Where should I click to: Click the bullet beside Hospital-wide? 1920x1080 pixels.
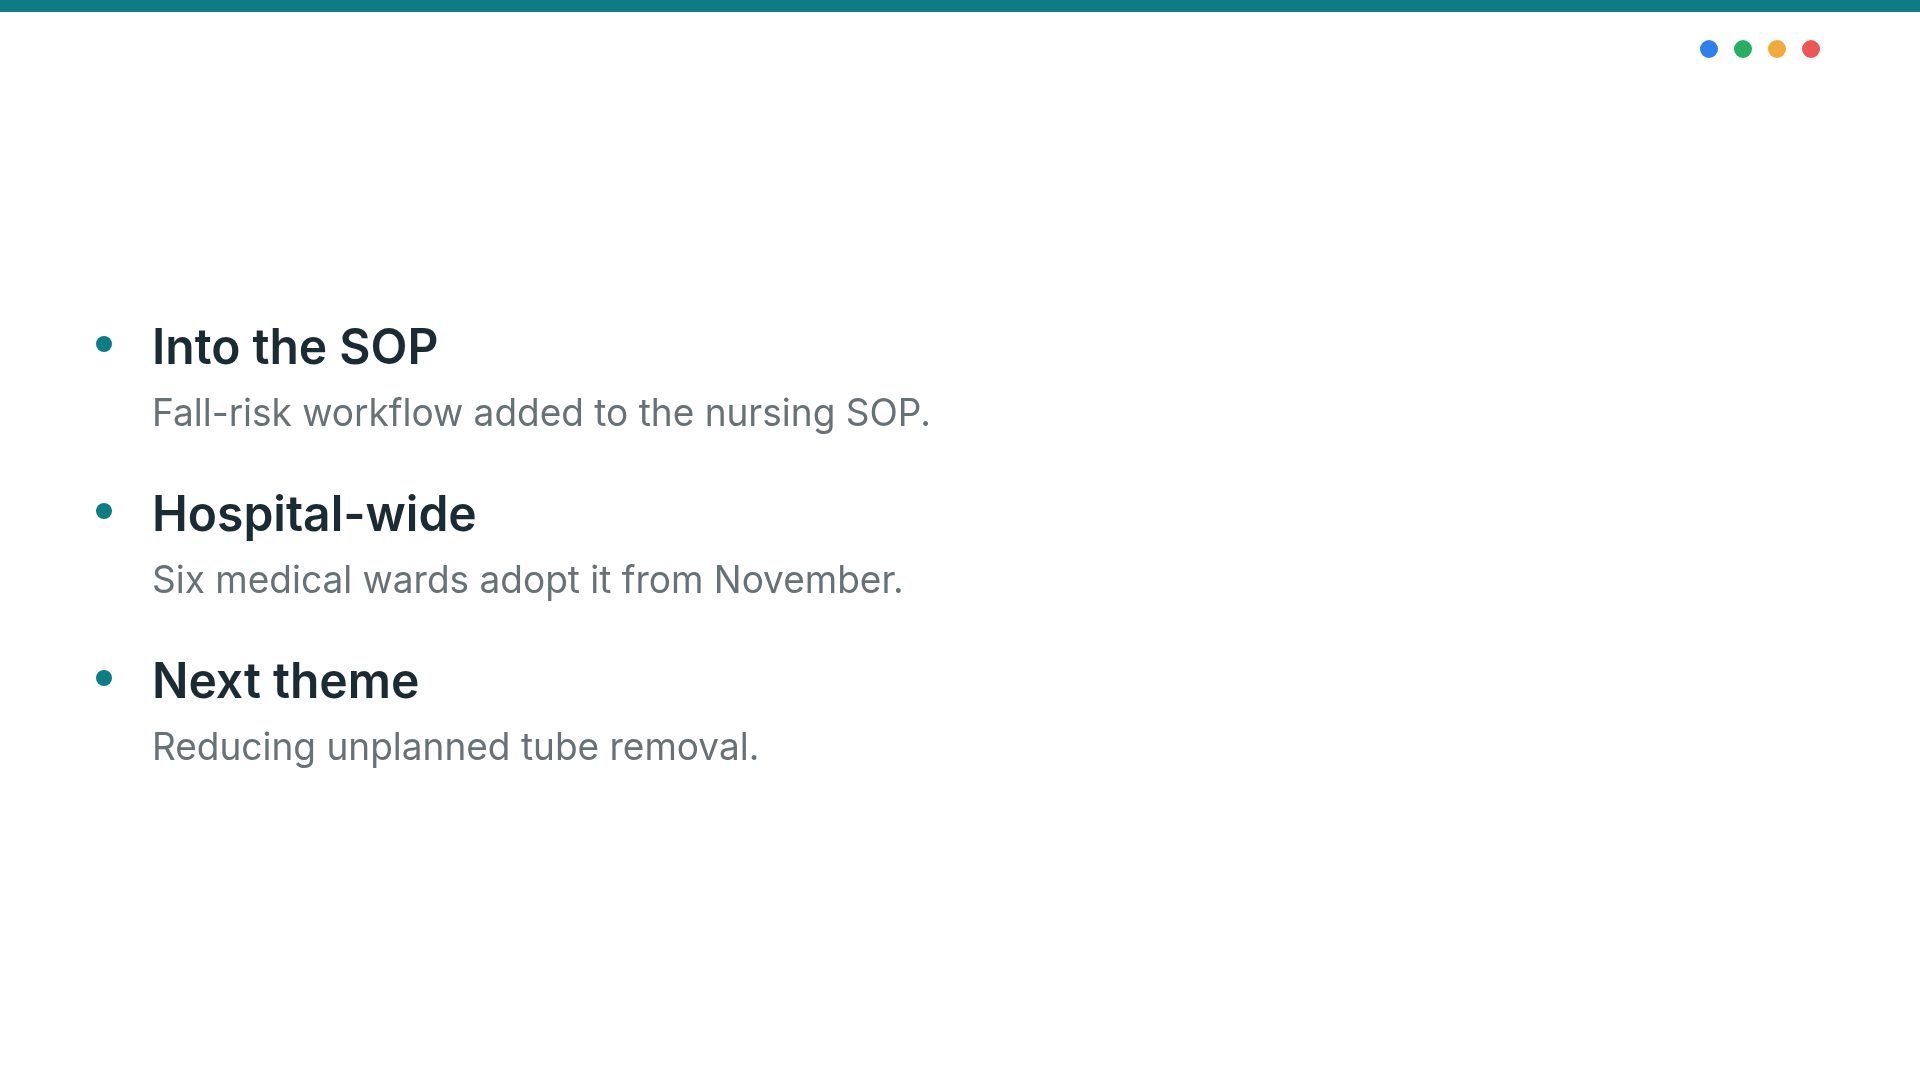[104, 511]
